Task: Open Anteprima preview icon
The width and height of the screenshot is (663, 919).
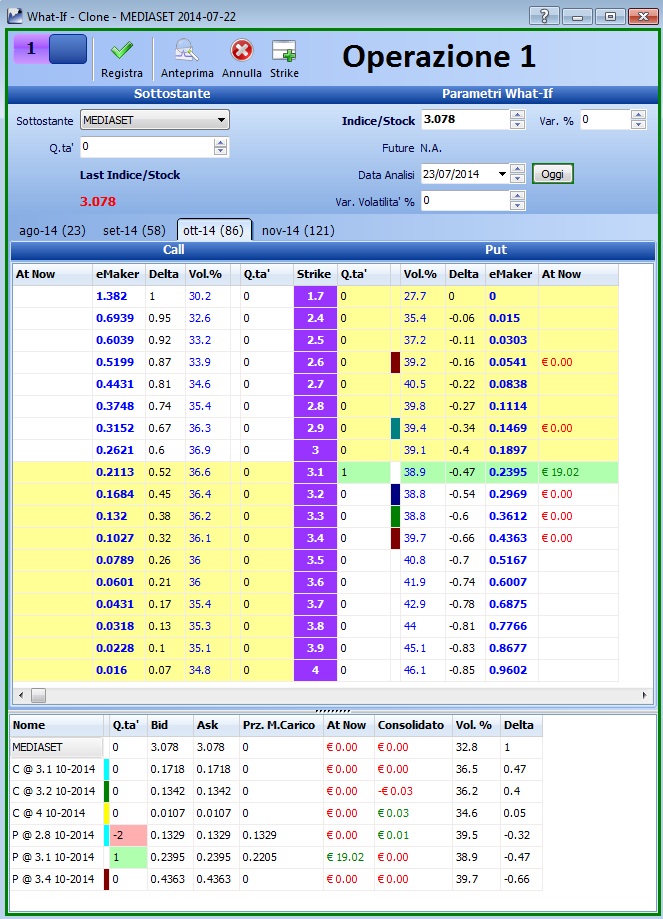Action: tap(187, 51)
